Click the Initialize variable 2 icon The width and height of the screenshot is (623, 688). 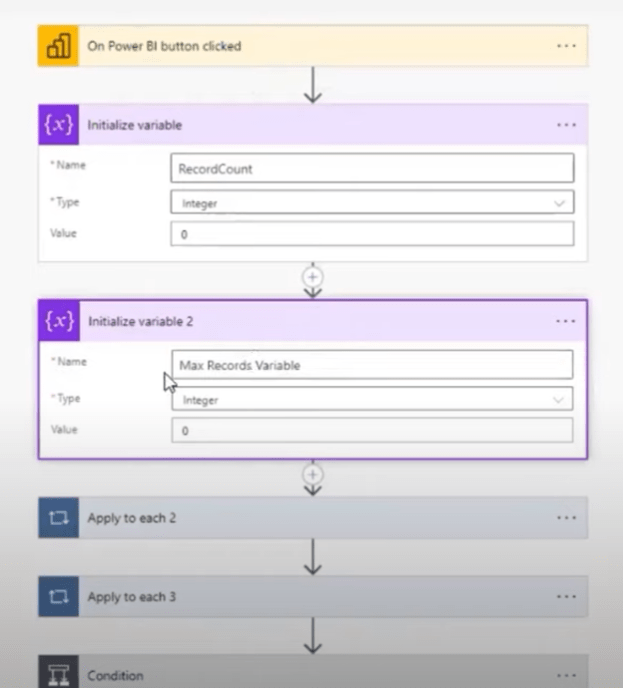(59, 321)
